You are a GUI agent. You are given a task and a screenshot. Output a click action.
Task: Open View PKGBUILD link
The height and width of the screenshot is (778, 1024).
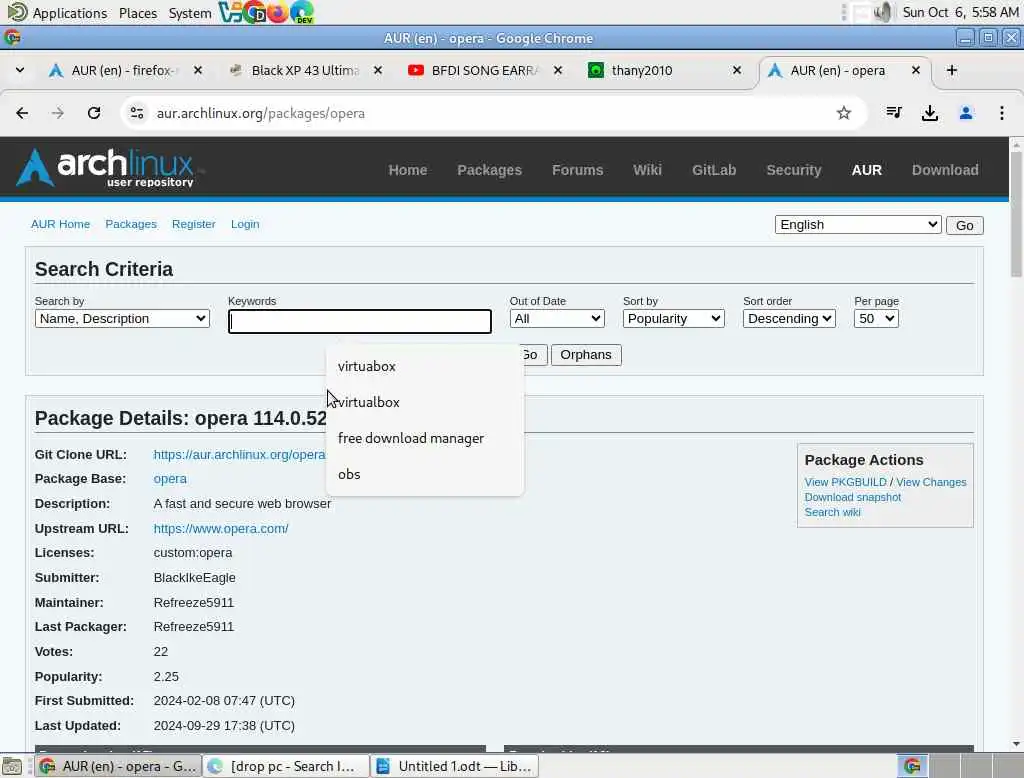pyautogui.click(x=845, y=482)
